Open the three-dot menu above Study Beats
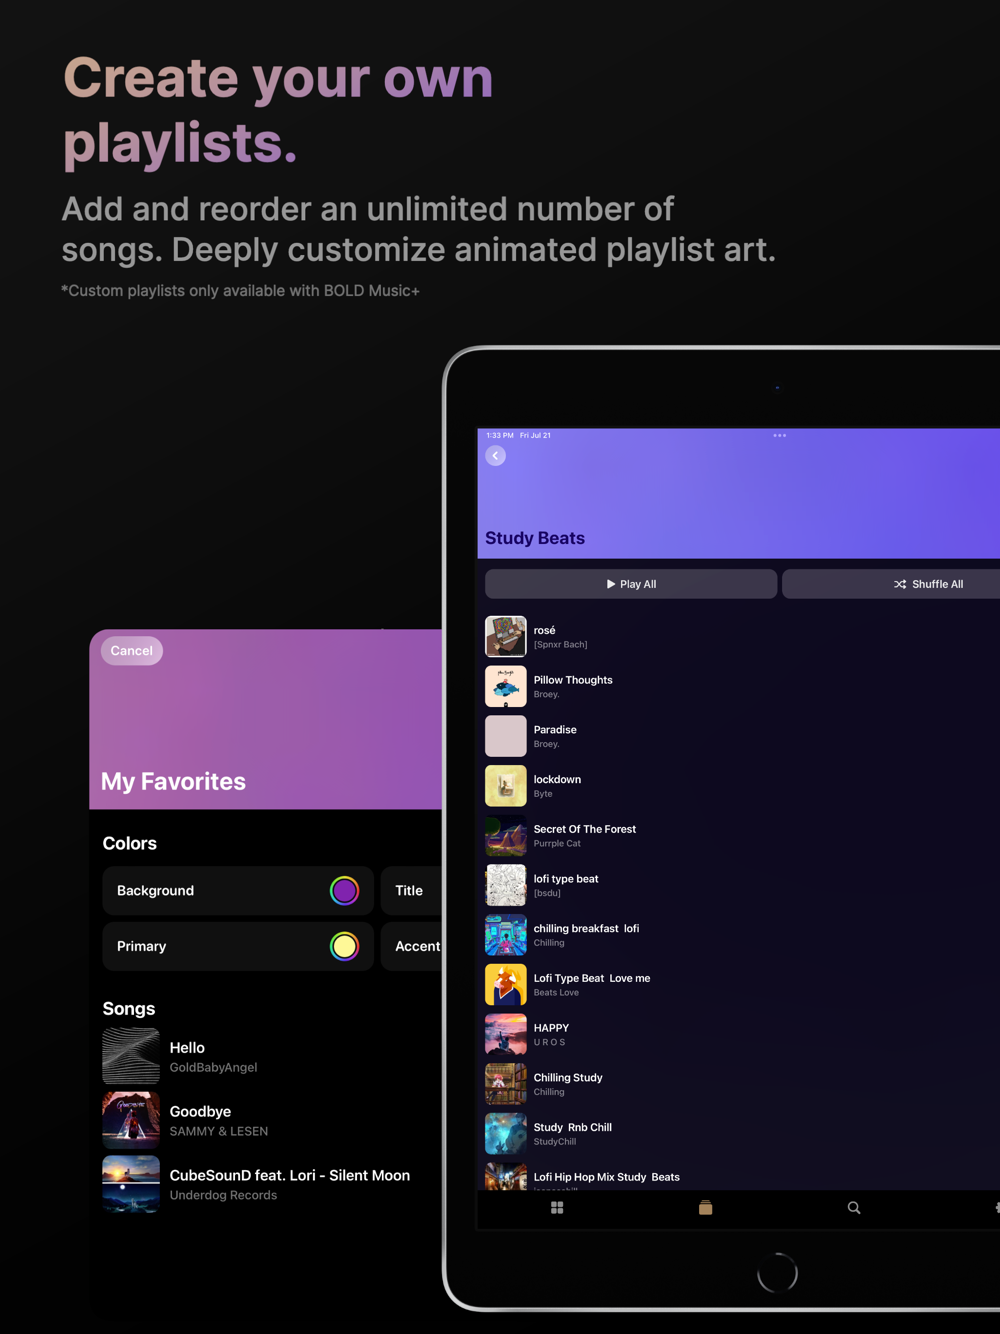The image size is (1000, 1334). coord(780,436)
